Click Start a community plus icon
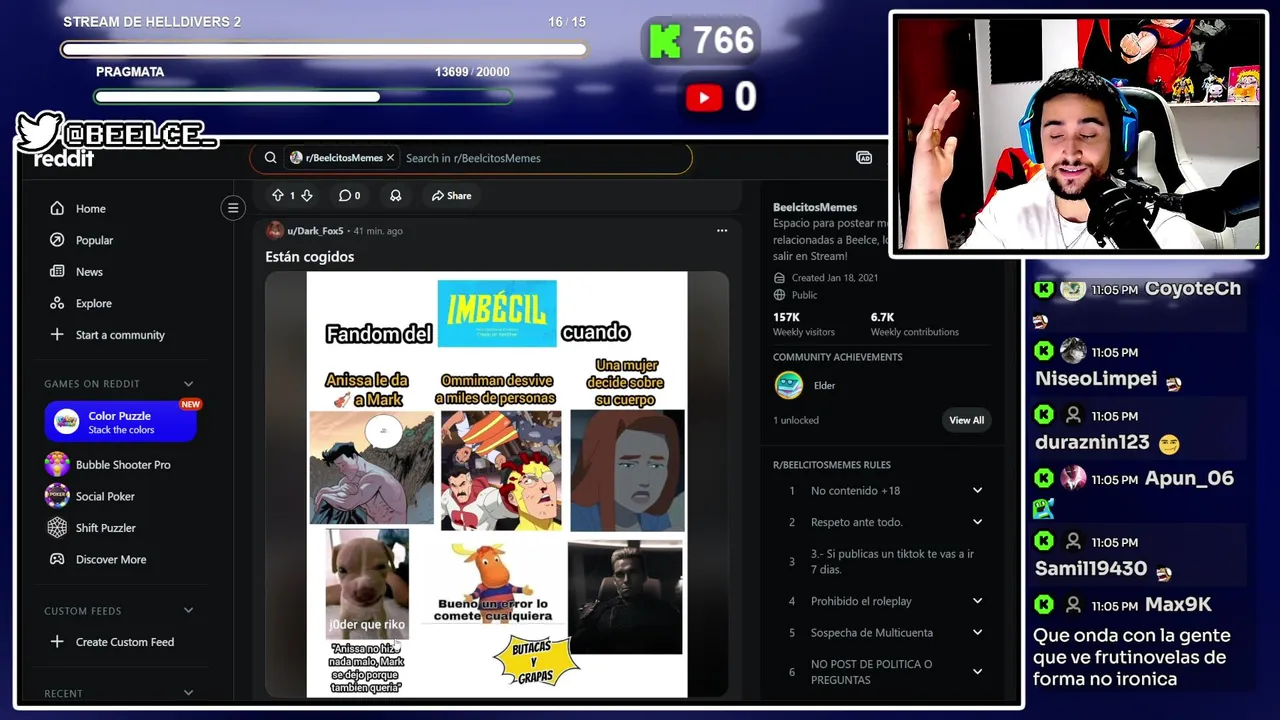 pyautogui.click(x=57, y=335)
